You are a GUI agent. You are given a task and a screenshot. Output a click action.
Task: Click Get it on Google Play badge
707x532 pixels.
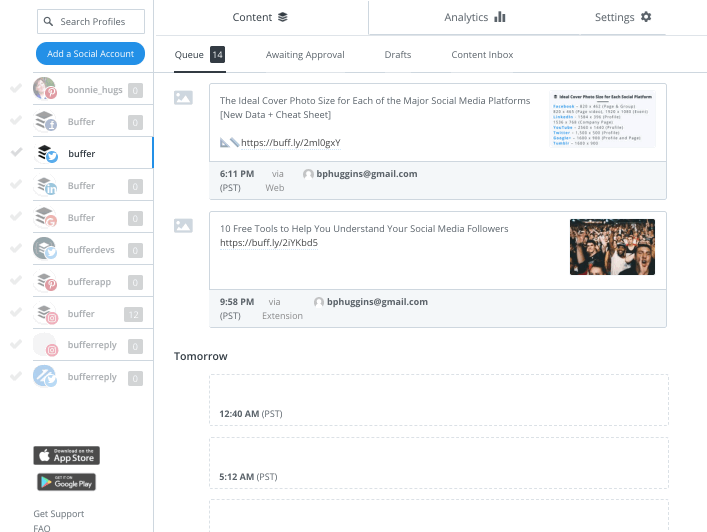pos(66,482)
